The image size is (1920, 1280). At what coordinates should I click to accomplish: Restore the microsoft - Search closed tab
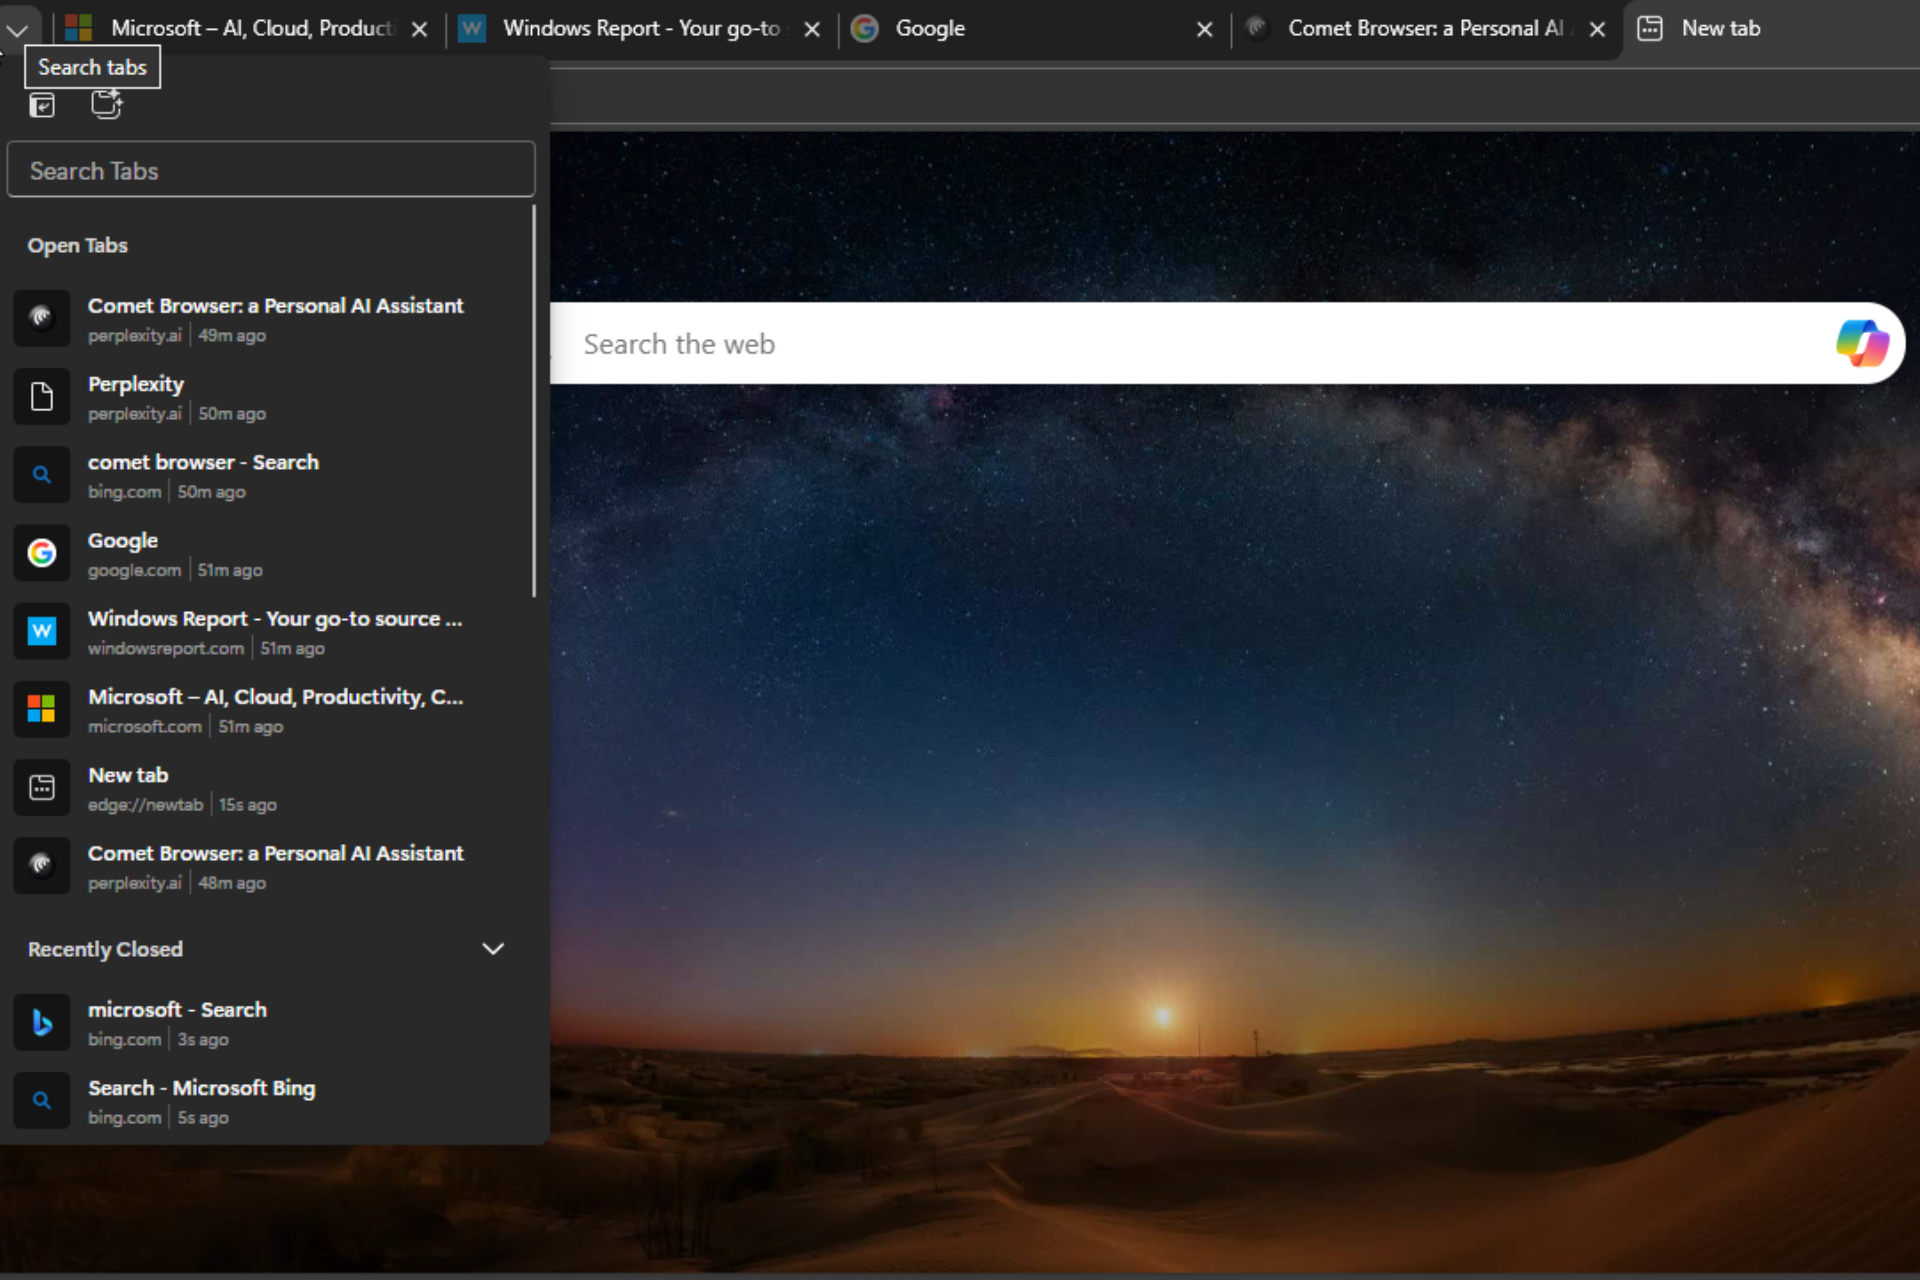click(x=177, y=1010)
